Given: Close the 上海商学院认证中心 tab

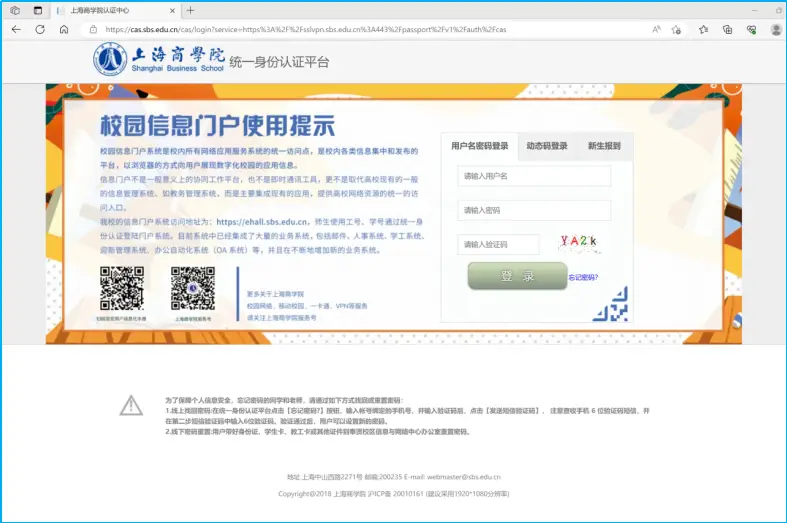Looking at the screenshot, I should click(x=172, y=11).
